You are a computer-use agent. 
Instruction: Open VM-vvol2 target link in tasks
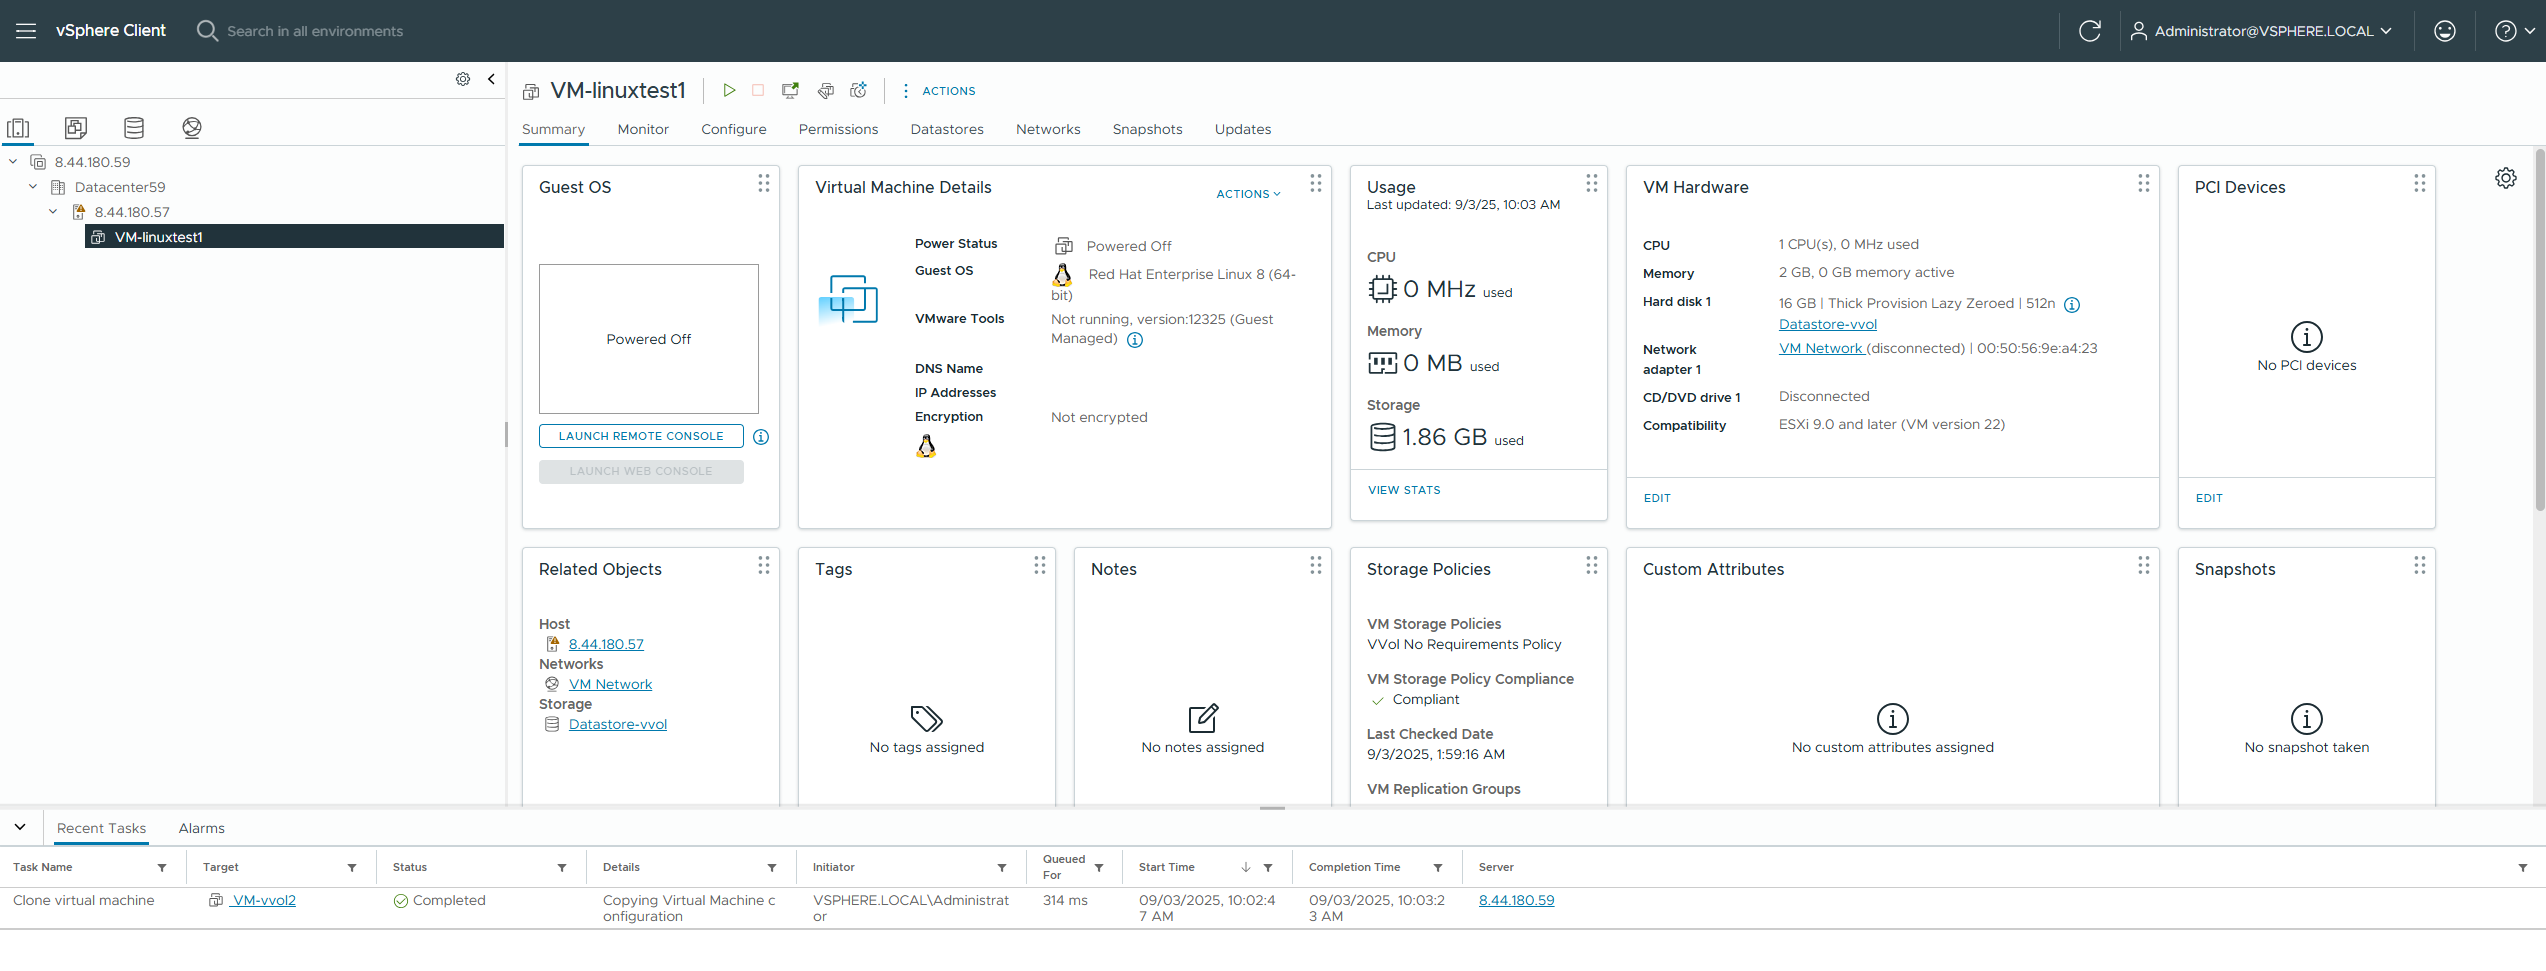[x=263, y=900]
